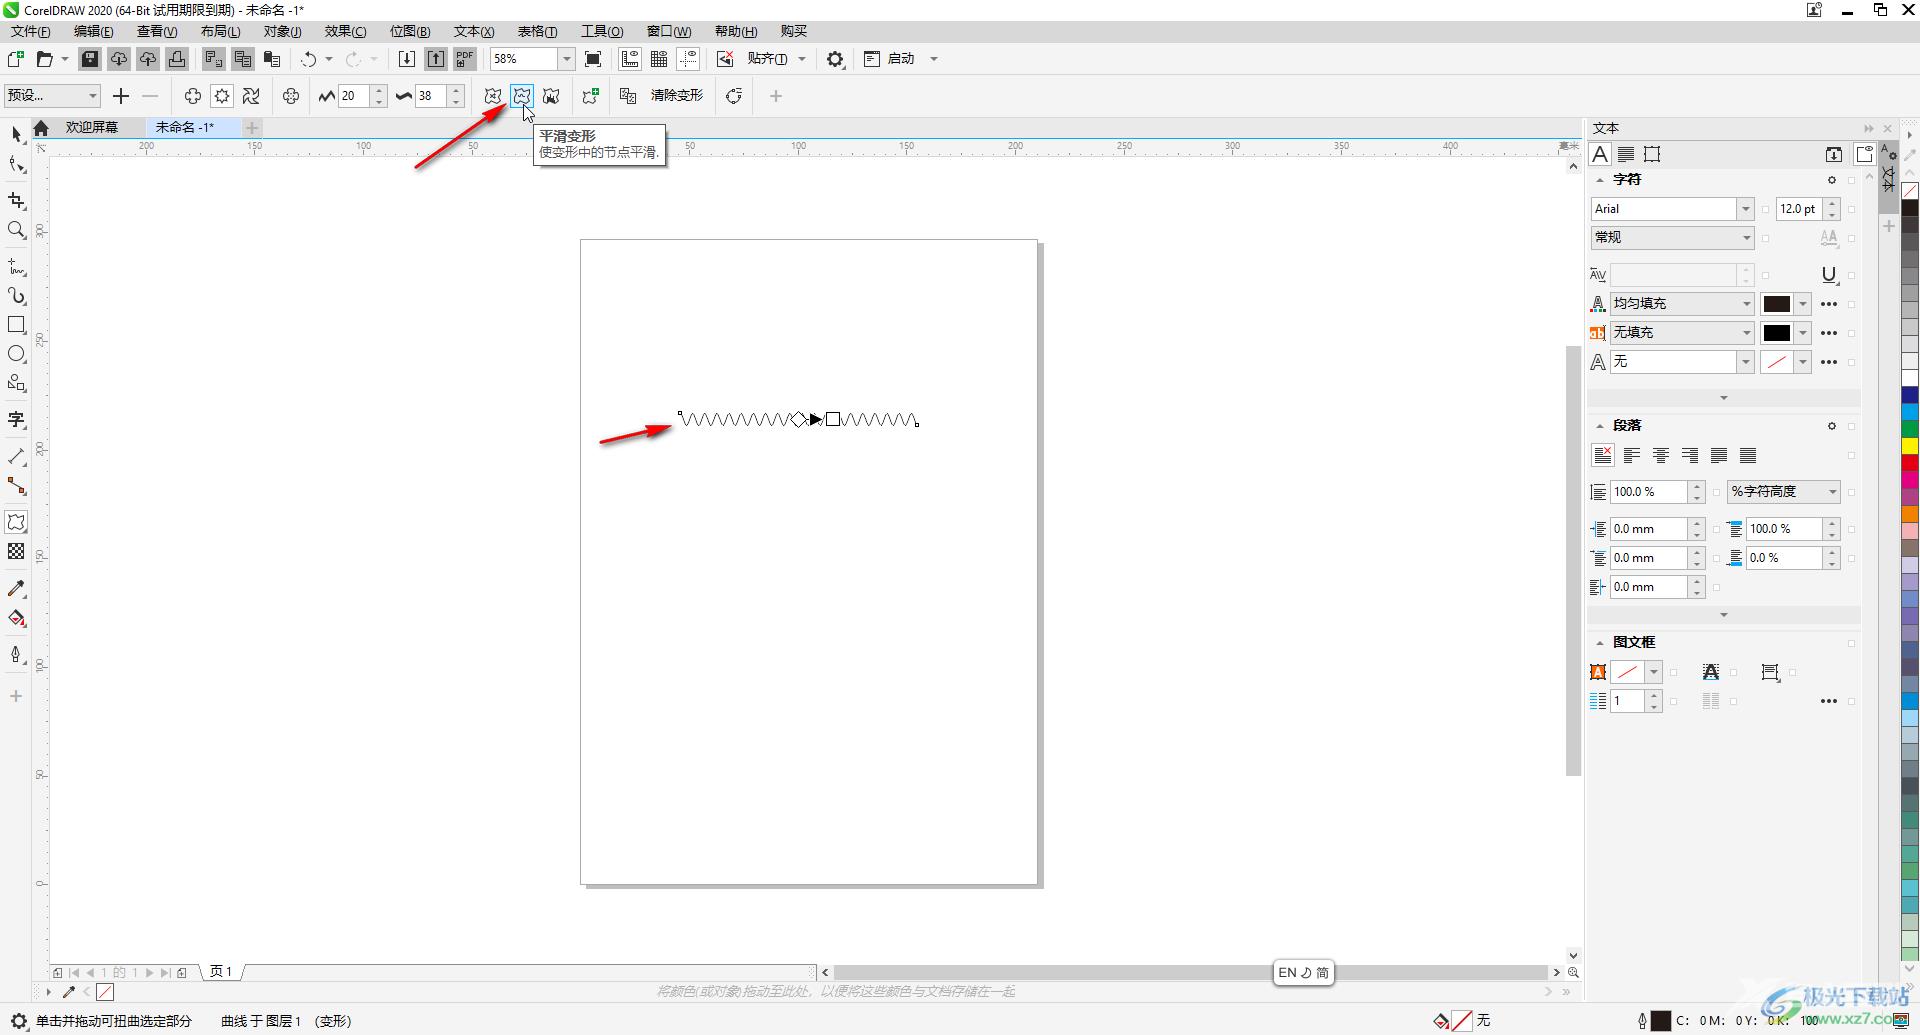Toggle Smooth Distortion (平滑变形)
Viewport: 1920px width, 1035px height.
(522, 96)
